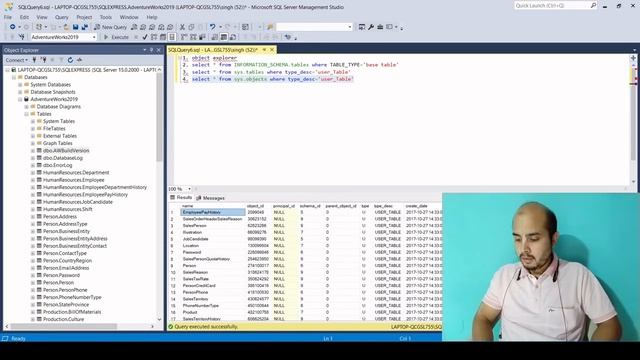Open the Undo history dropdown arrow
This screenshot has width=640, height=360.
click(x=220, y=27)
